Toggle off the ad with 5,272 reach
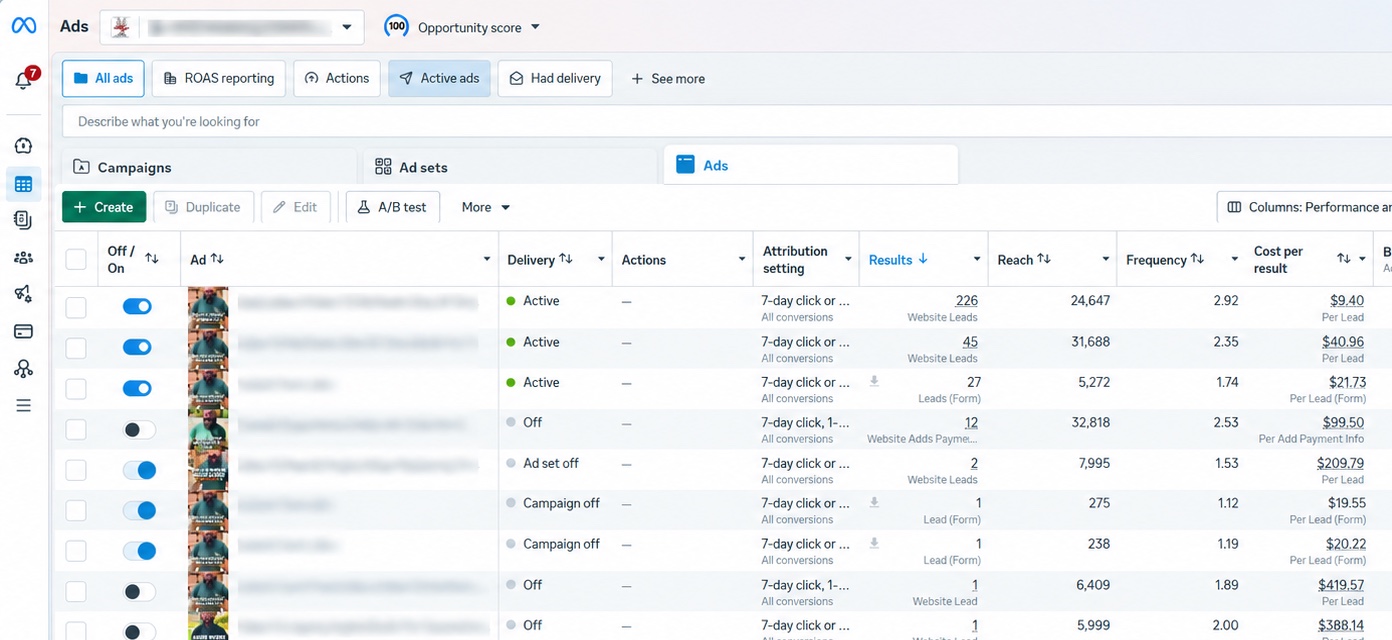This screenshot has width=1392, height=640. [x=138, y=388]
